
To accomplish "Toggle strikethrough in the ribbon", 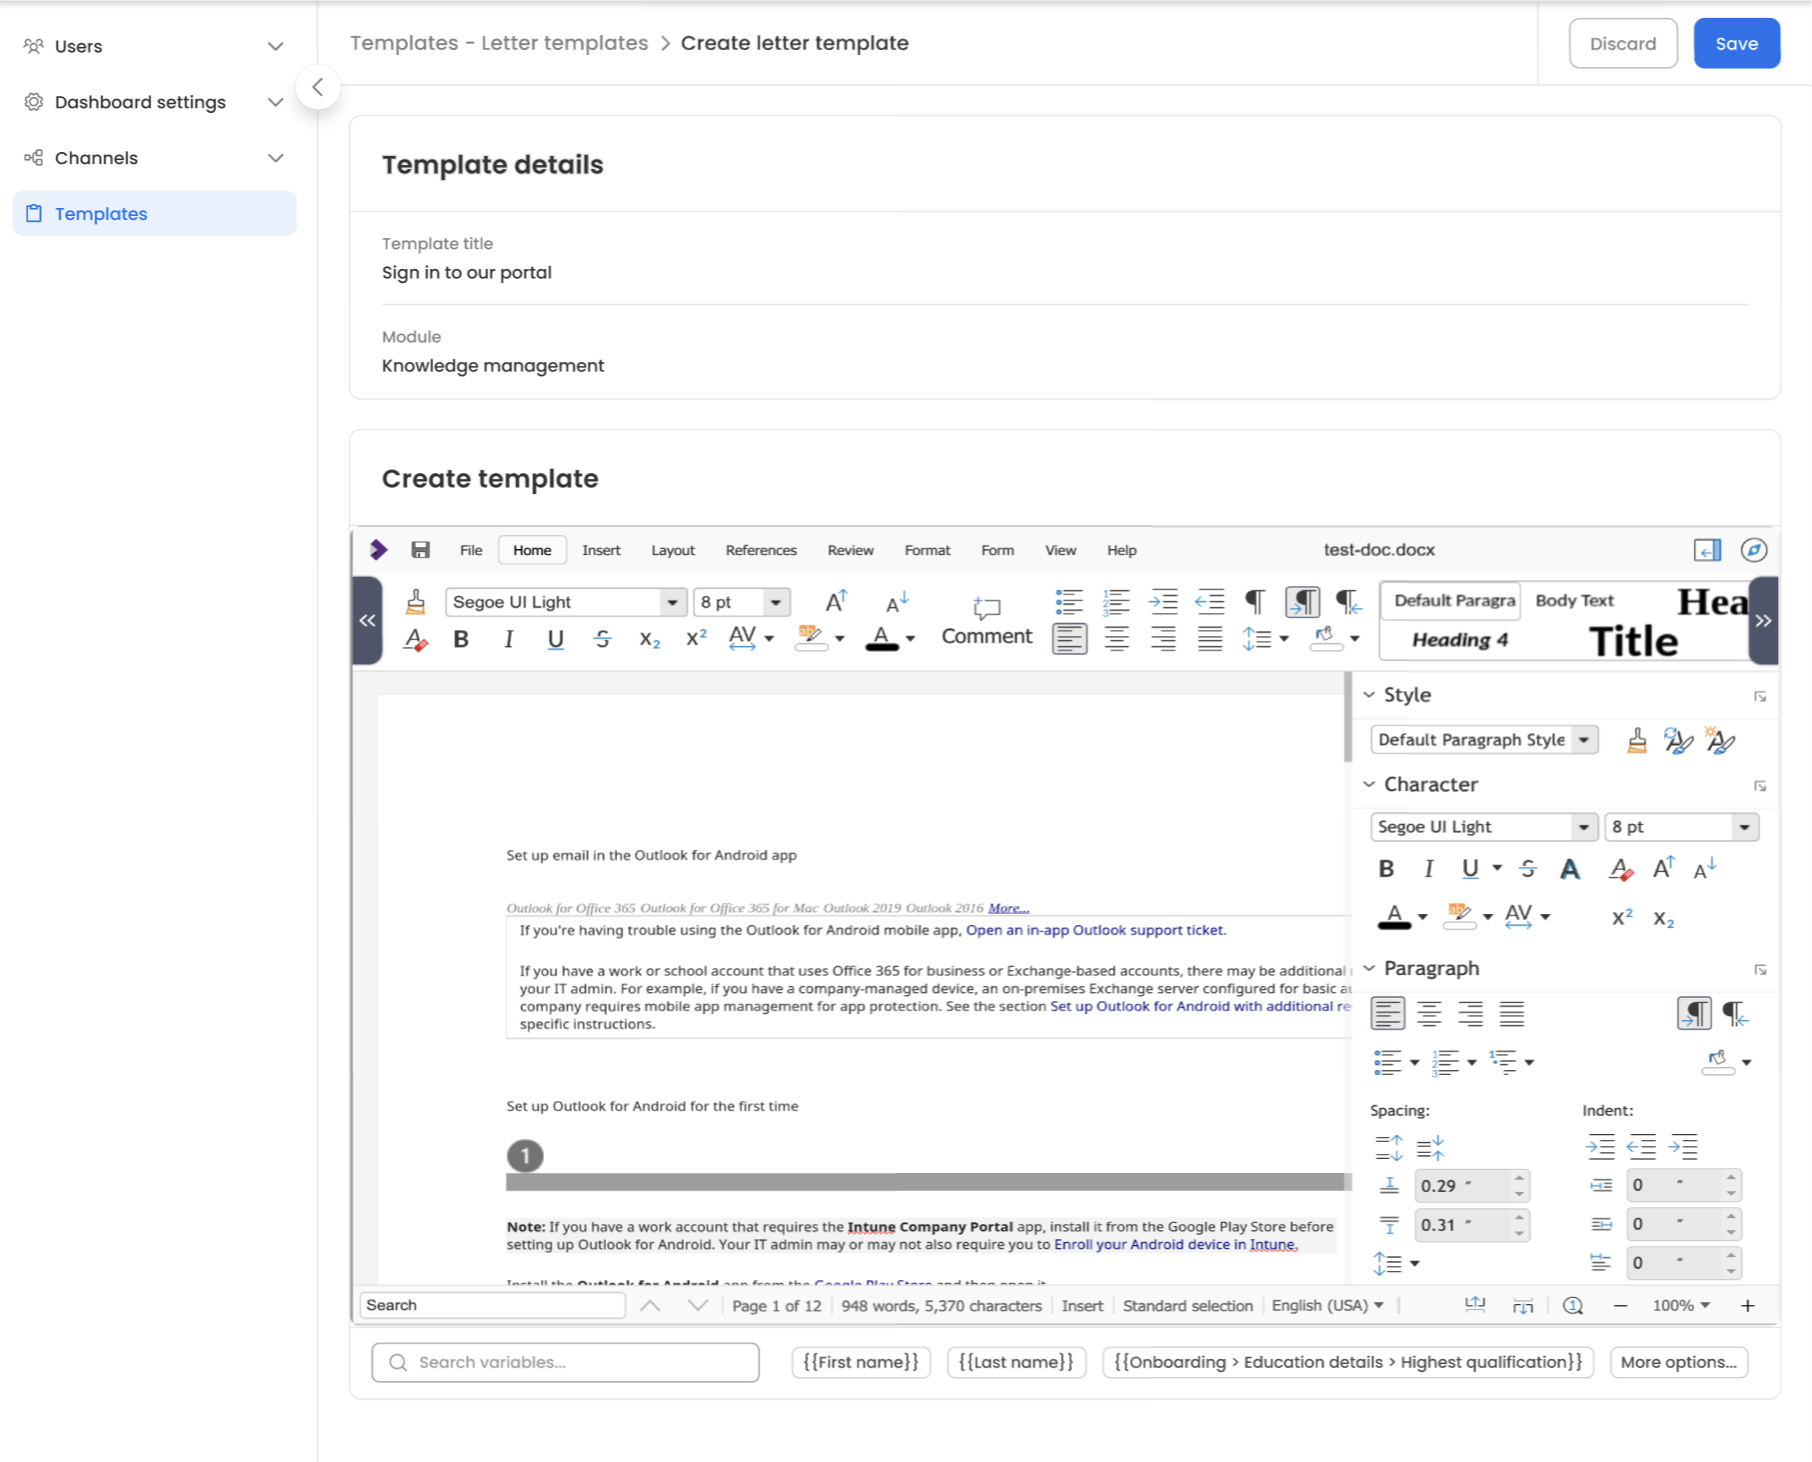I will pos(602,640).
